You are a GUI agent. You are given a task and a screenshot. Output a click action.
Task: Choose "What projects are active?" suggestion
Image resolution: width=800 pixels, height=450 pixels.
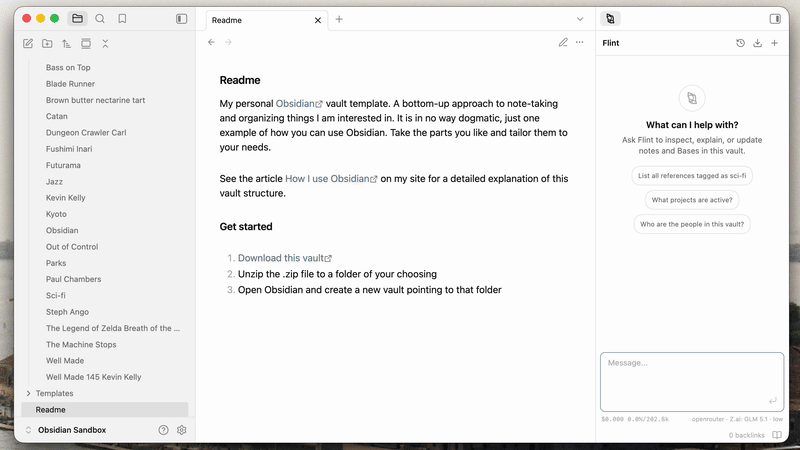pyautogui.click(x=692, y=200)
